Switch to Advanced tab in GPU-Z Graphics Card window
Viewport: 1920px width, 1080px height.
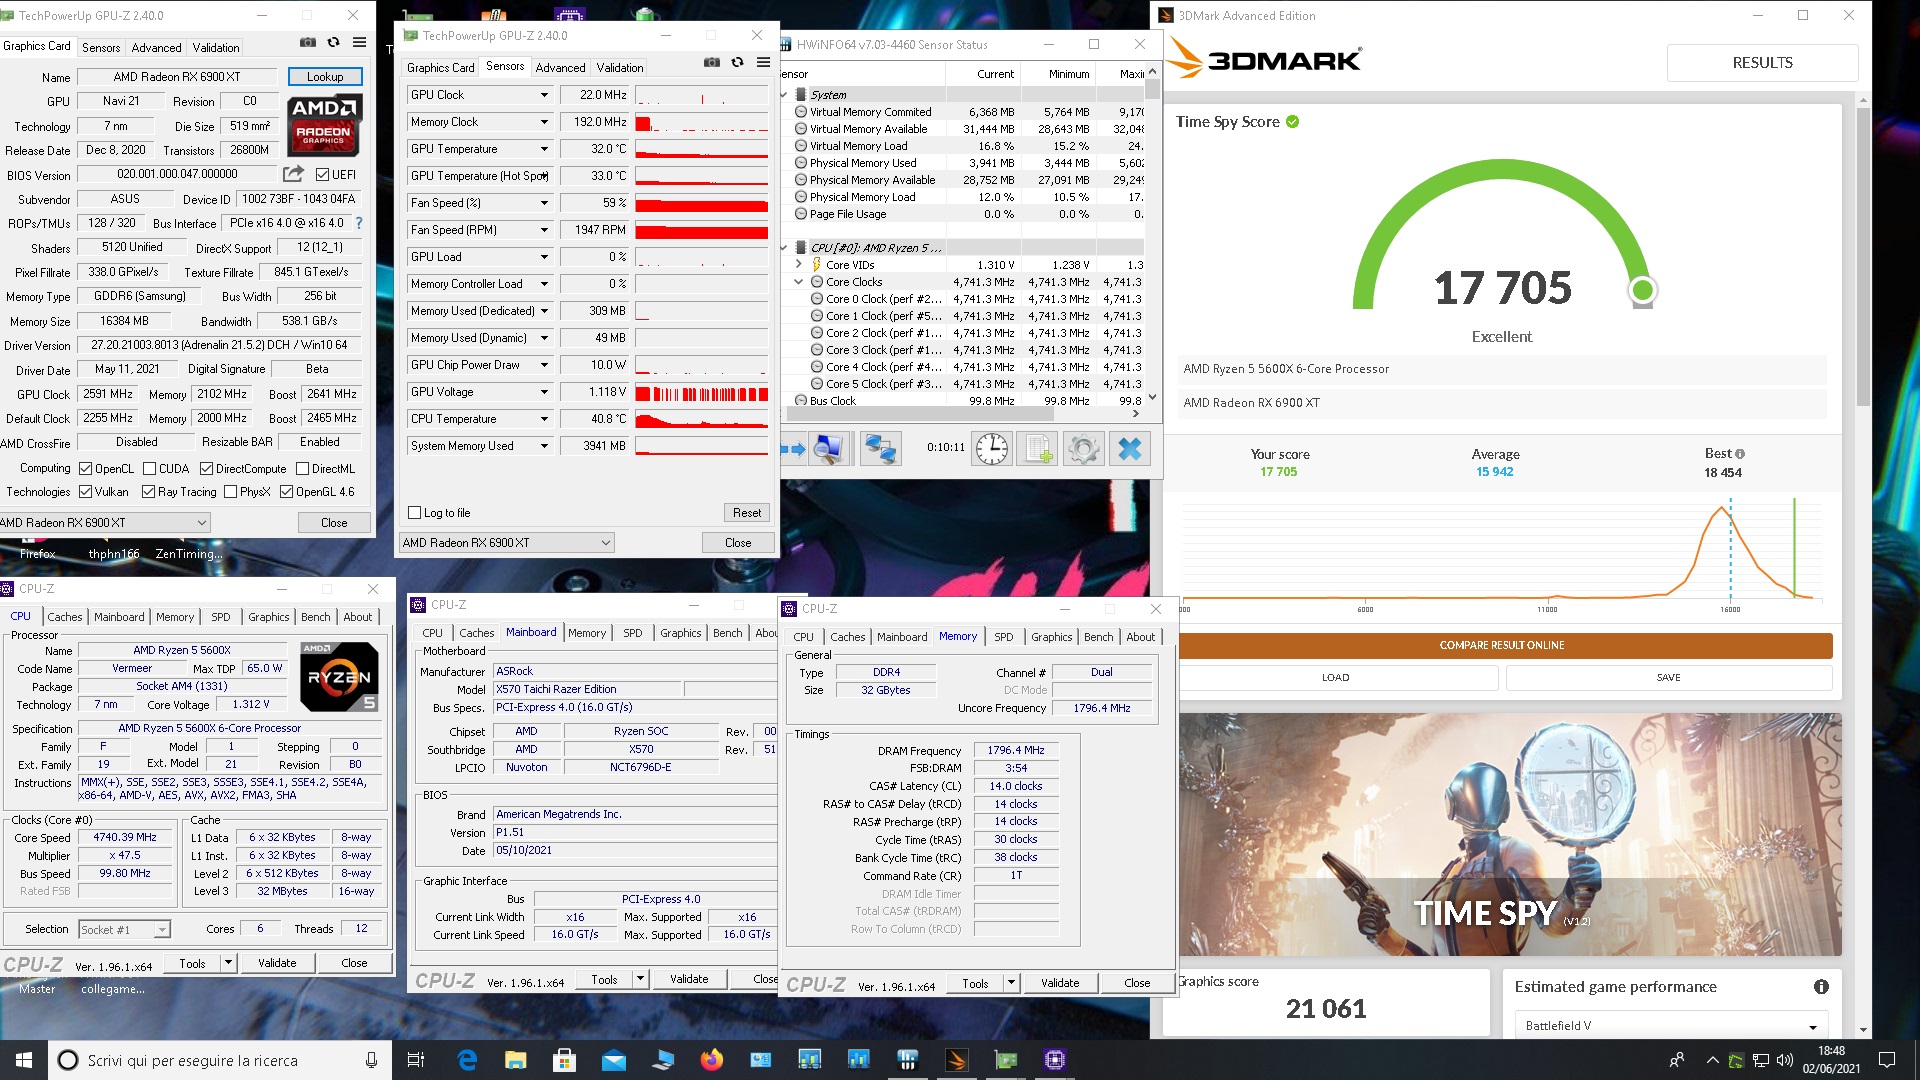click(x=157, y=47)
